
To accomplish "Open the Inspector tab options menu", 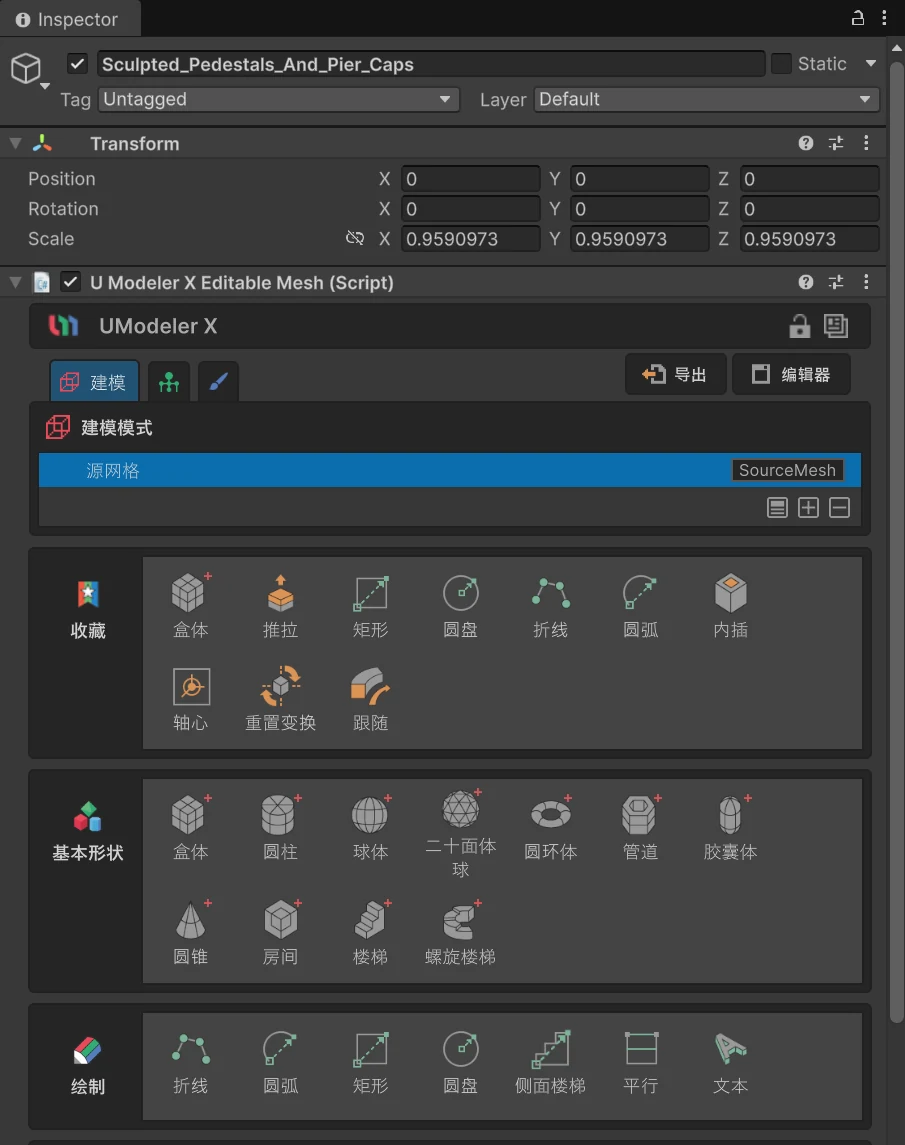I will coord(885,18).
